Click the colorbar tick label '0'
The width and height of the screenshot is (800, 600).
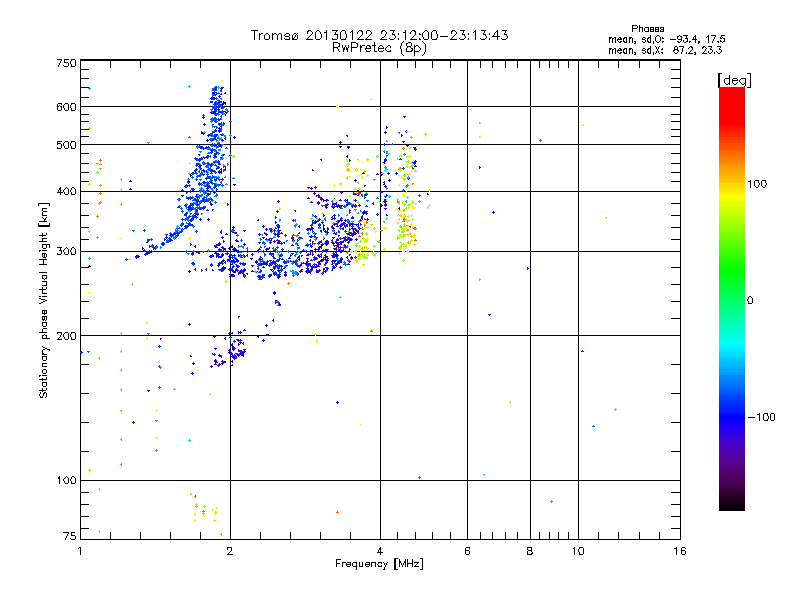click(750, 300)
